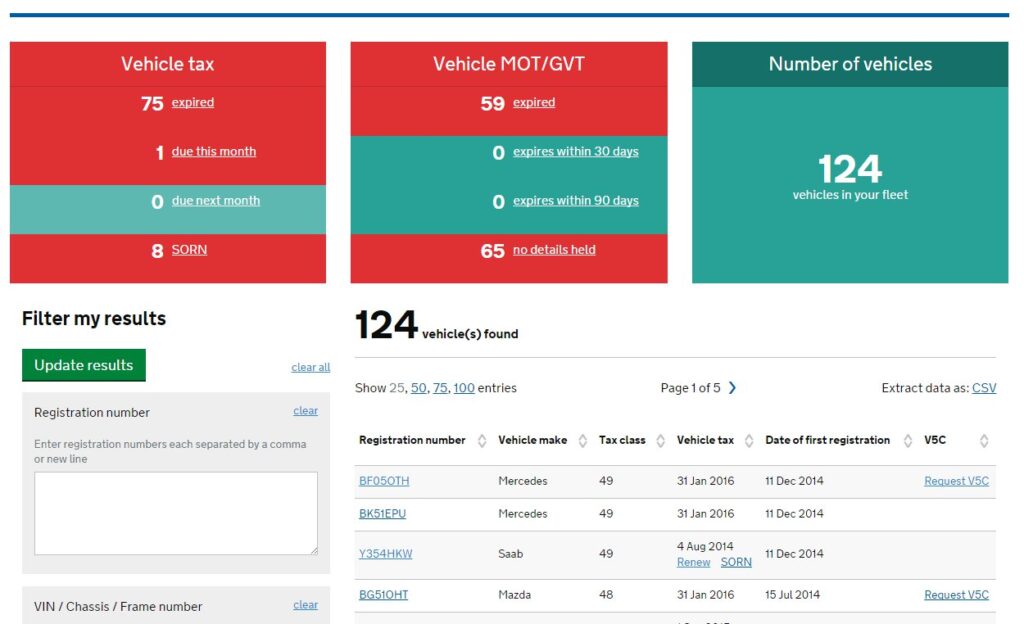This screenshot has height=624, width=1024.
Task: Sort by Date of first registration arrows
Action: [x=908, y=441]
